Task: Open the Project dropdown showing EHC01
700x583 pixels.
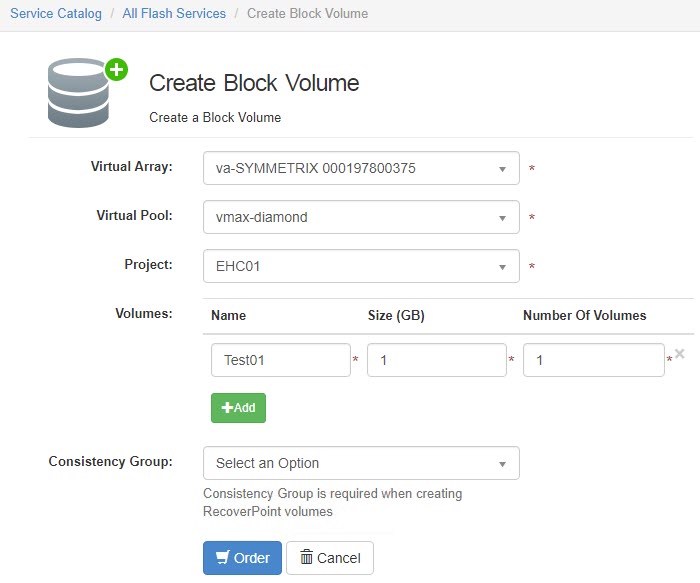Action: (x=361, y=267)
